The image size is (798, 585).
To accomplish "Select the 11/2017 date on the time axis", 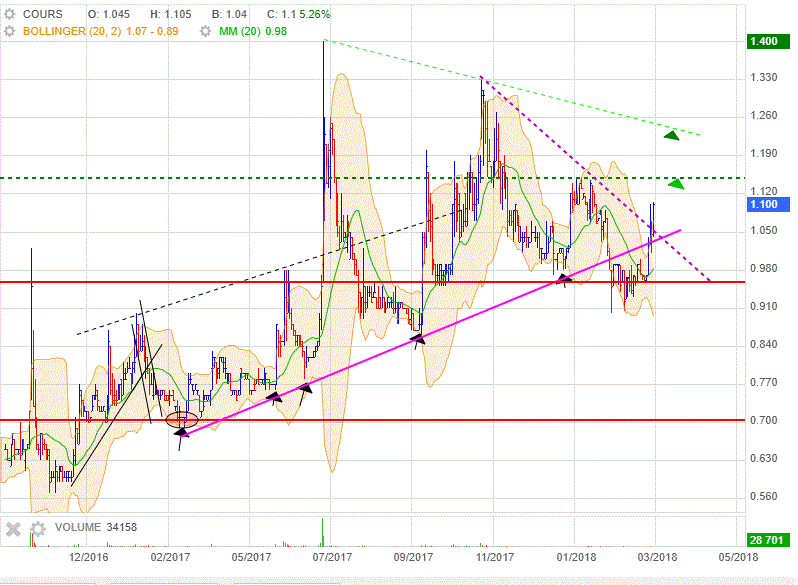I will [x=495, y=557].
